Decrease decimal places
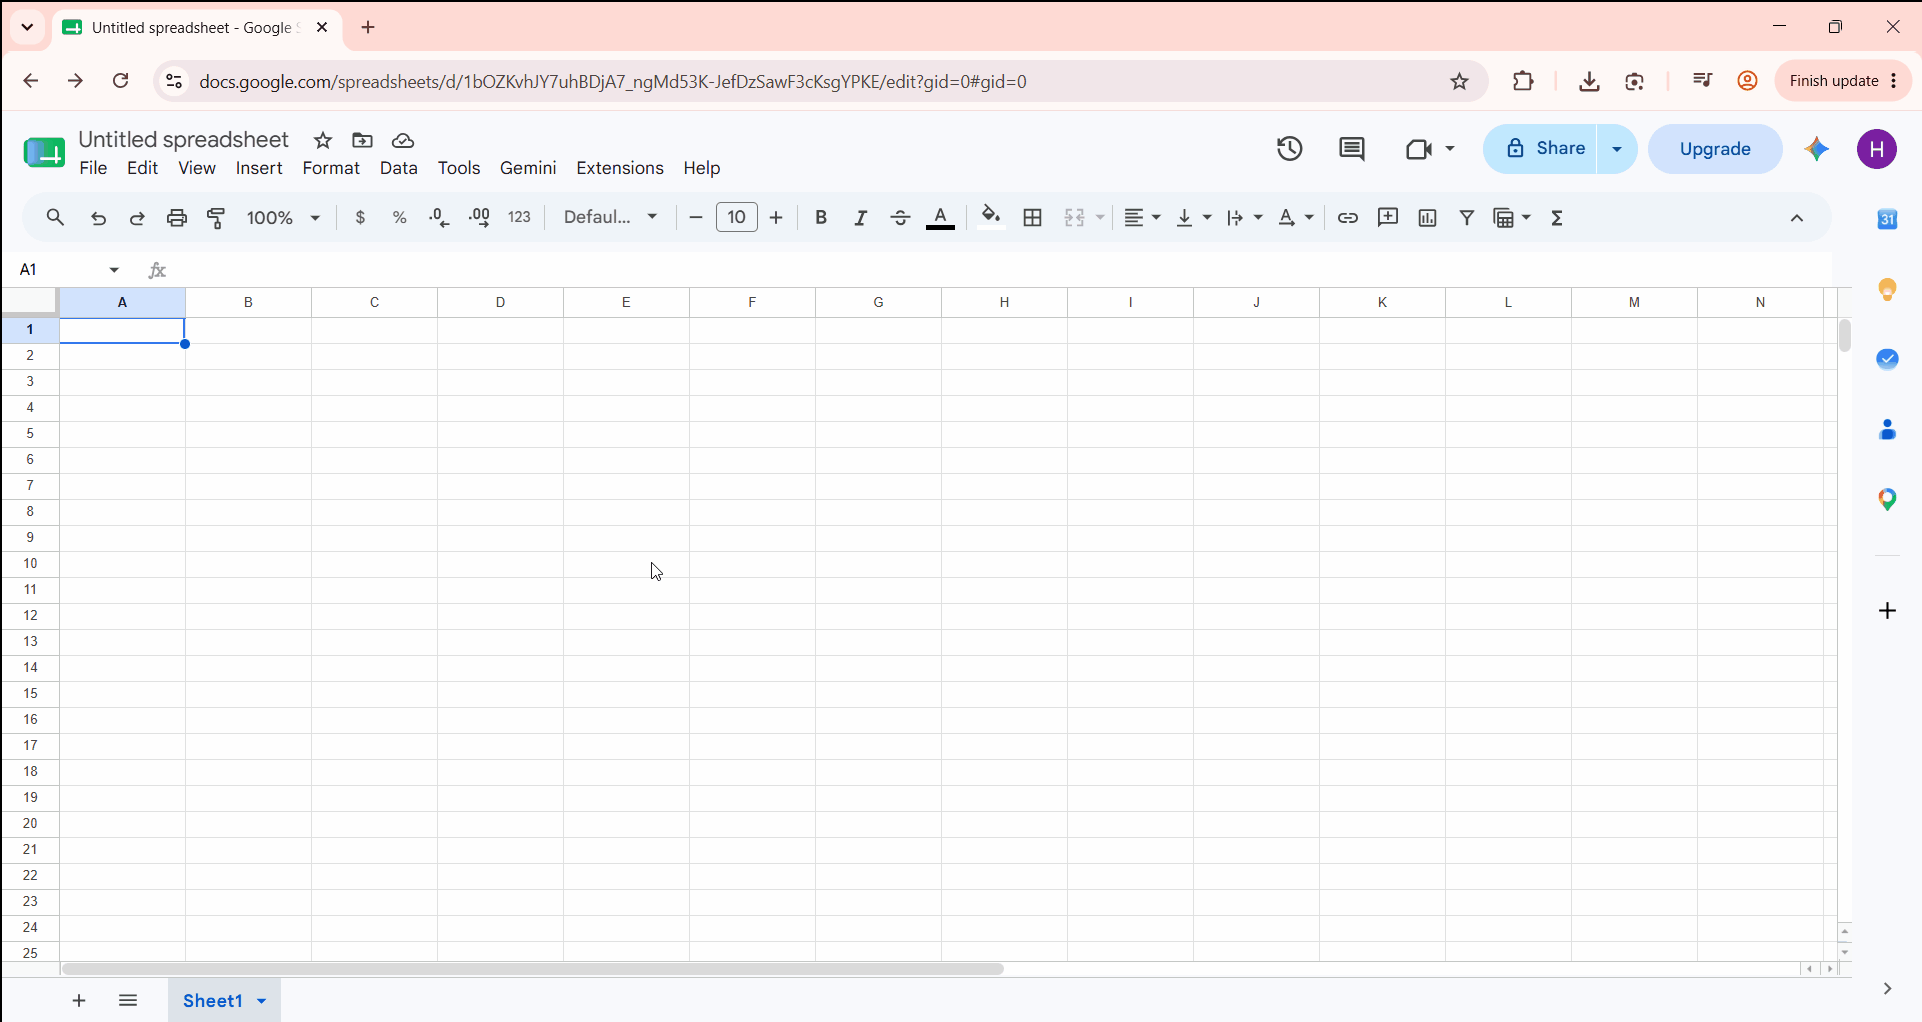The width and height of the screenshot is (1922, 1022). pos(439,217)
